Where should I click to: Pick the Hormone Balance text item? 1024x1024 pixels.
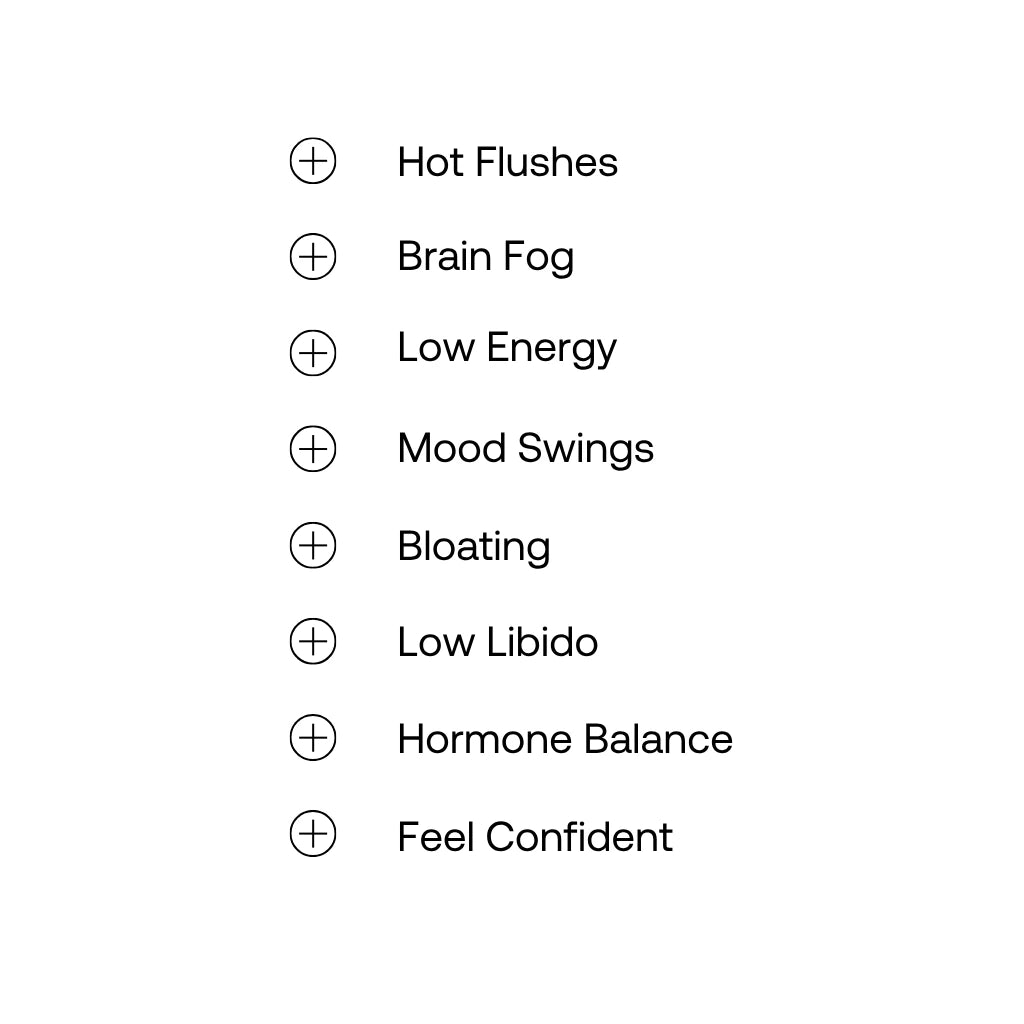click(x=565, y=739)
